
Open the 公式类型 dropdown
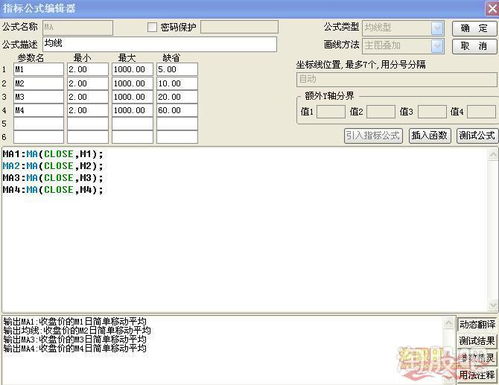point(437,28)
